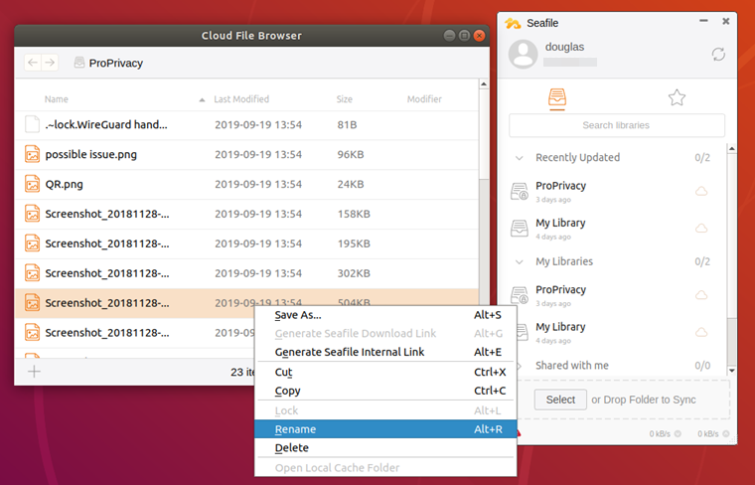This screenshot has width=755, height=485.
Task: Click Seafile list scrollbar up arrow
Action: (732, 148)
